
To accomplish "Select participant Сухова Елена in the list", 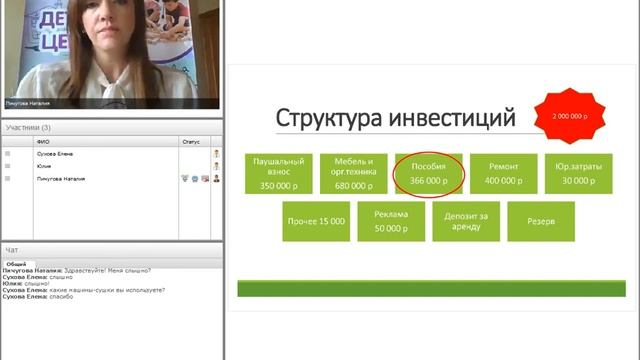I will (x=55, y=154).
